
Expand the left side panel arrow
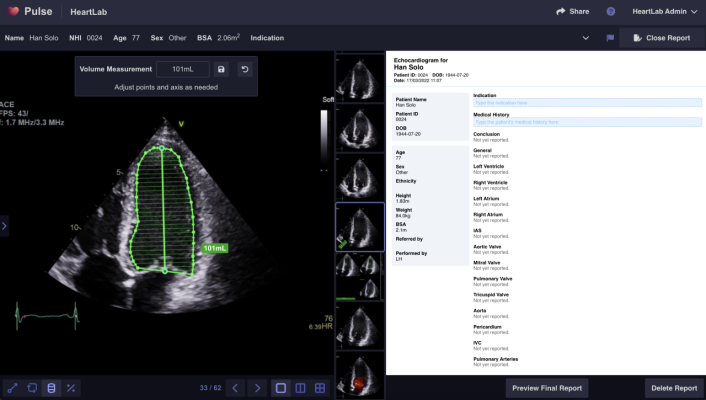(x=4, y=226)
